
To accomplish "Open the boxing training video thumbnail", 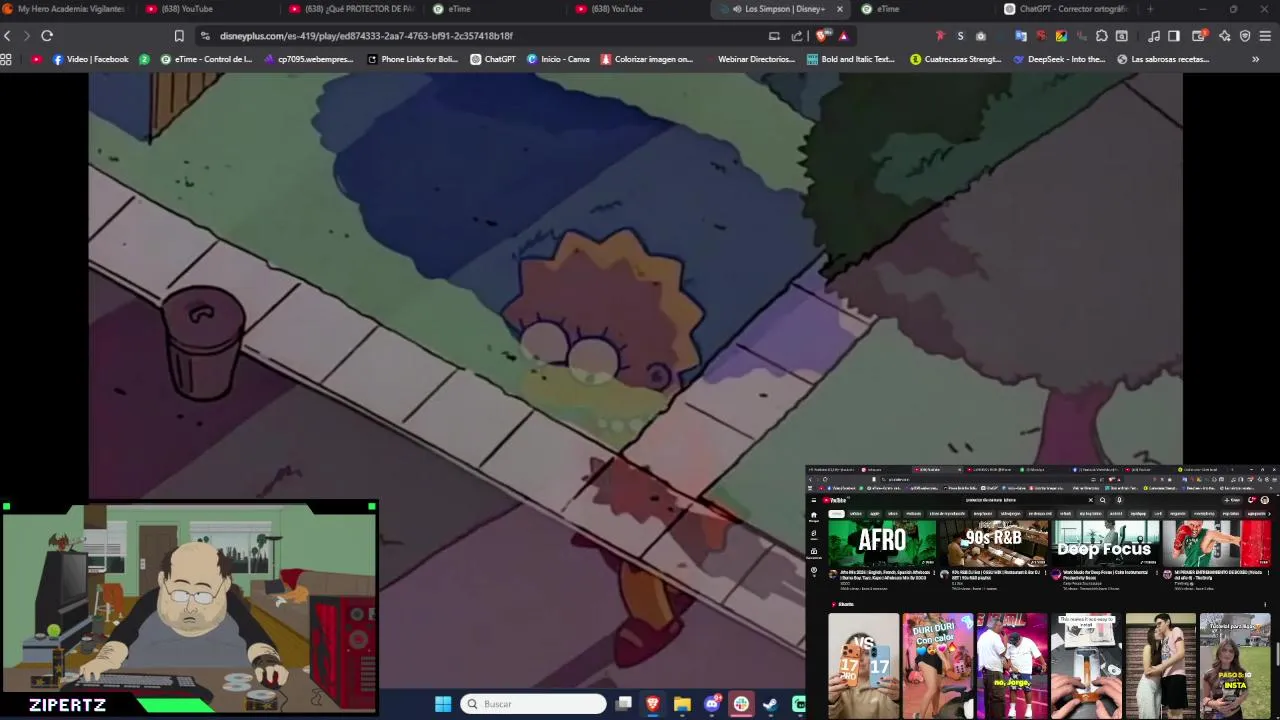I will click(1217, 543).
